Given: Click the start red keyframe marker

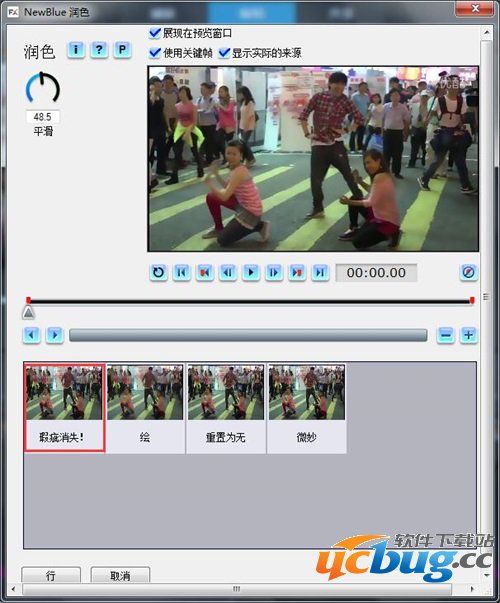Looking at the screenshot, I should tap(28, 300).
